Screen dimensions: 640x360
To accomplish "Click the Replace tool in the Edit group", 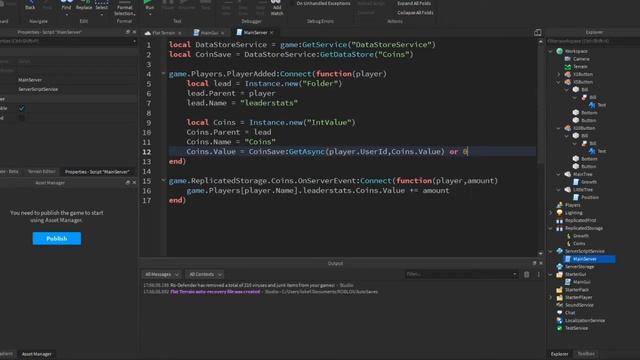I will (x=84, y=6).
